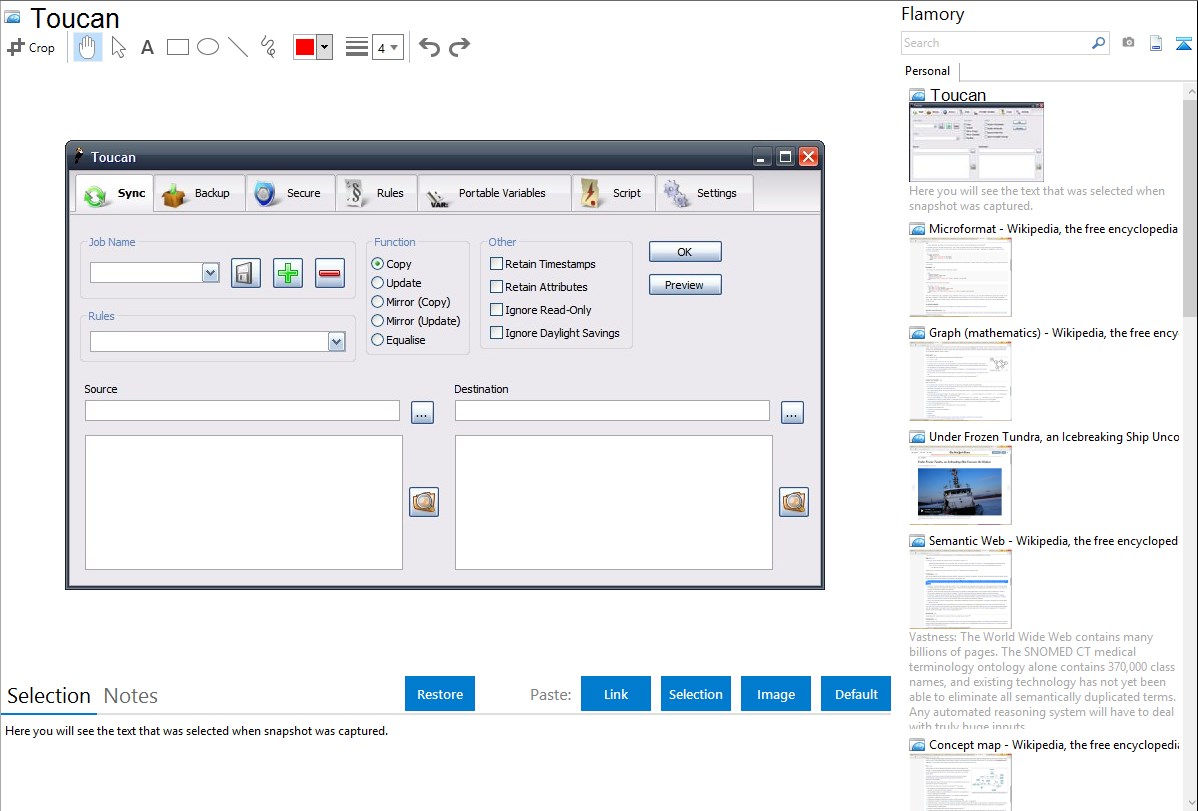Viewport: 1198px width, 811px height.
Task: Select the Mirror (Copy) radio button
Action: [377, 302]
